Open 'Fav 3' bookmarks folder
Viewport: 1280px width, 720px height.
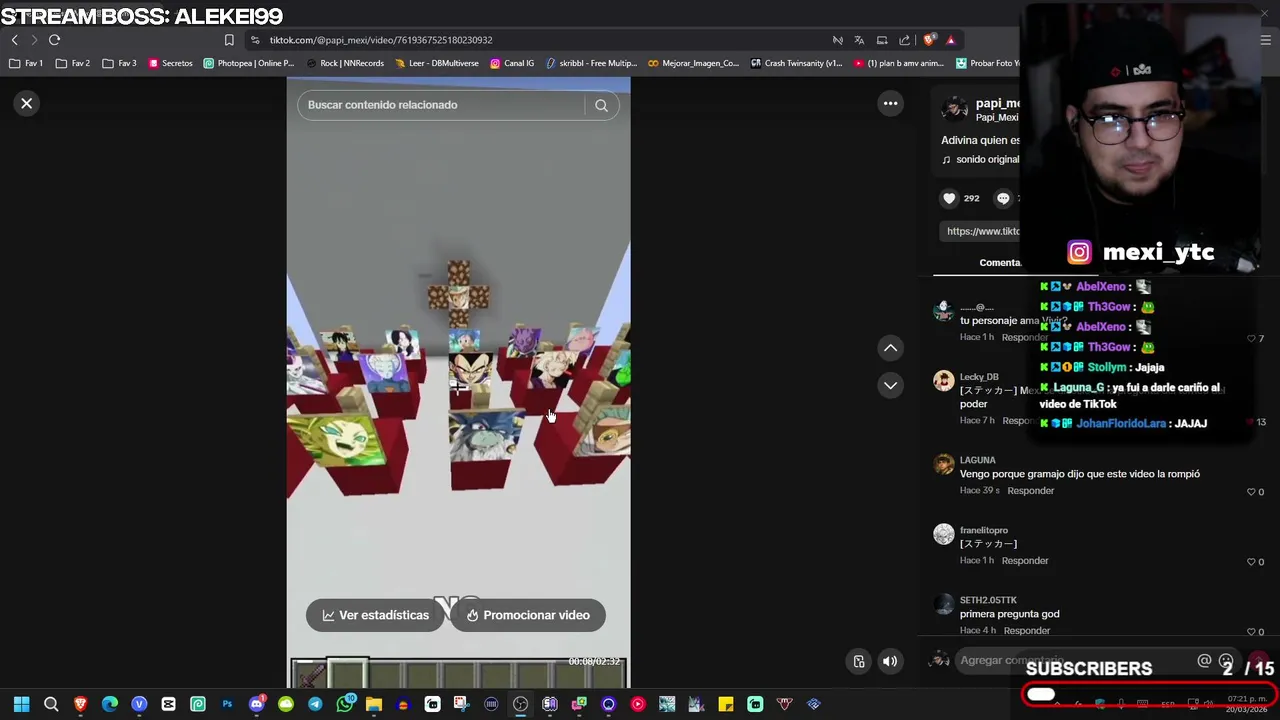pos(120,63)
